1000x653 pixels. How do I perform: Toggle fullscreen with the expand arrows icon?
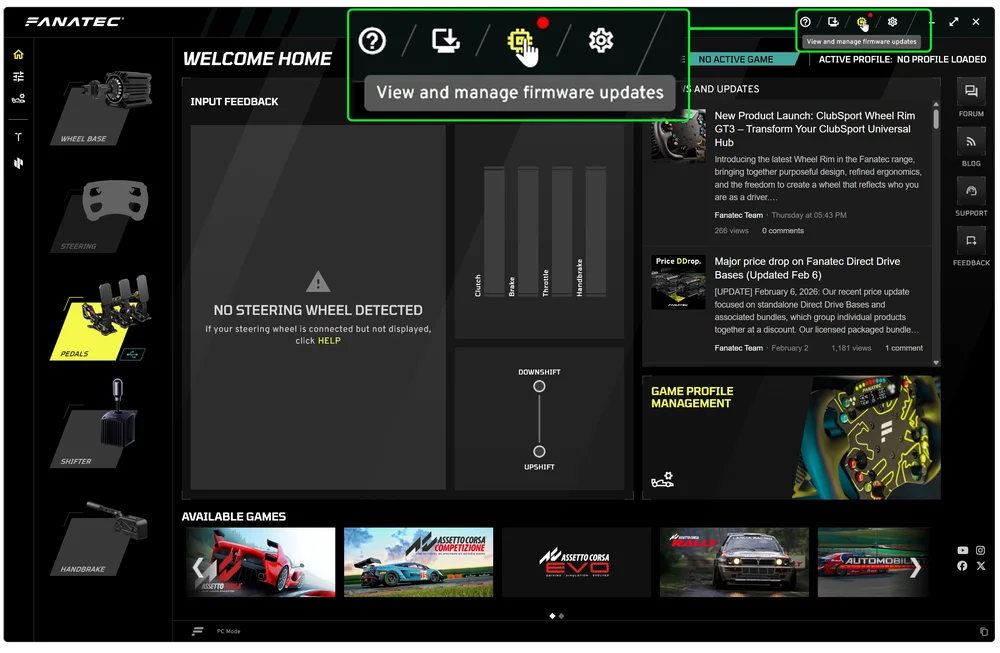coord(953,22)
